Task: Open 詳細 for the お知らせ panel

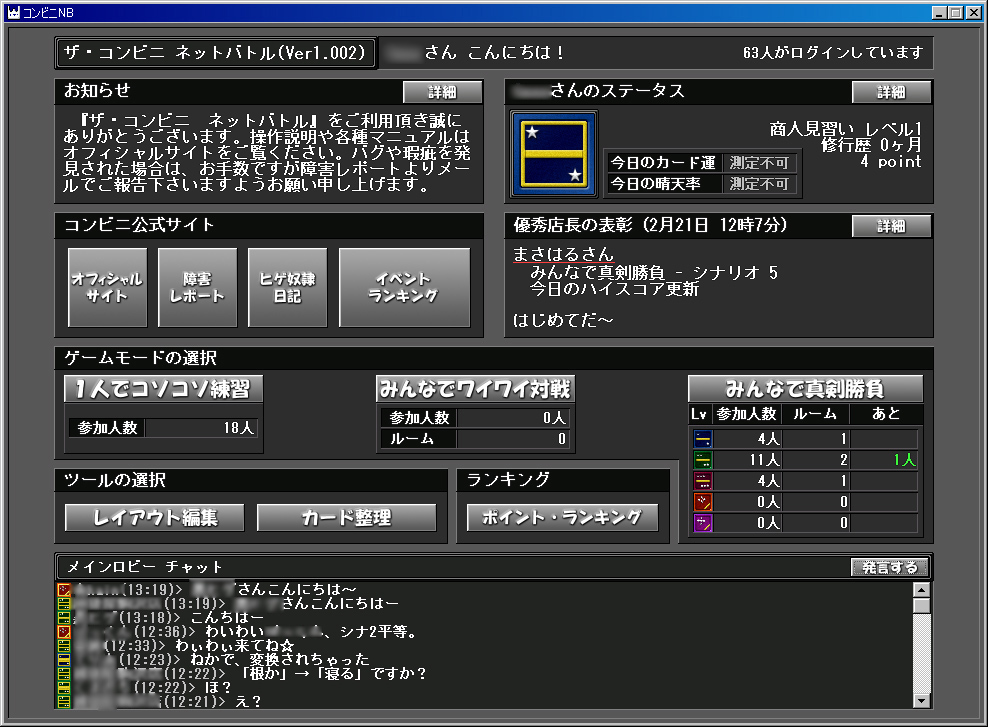Action: (442, 92)
